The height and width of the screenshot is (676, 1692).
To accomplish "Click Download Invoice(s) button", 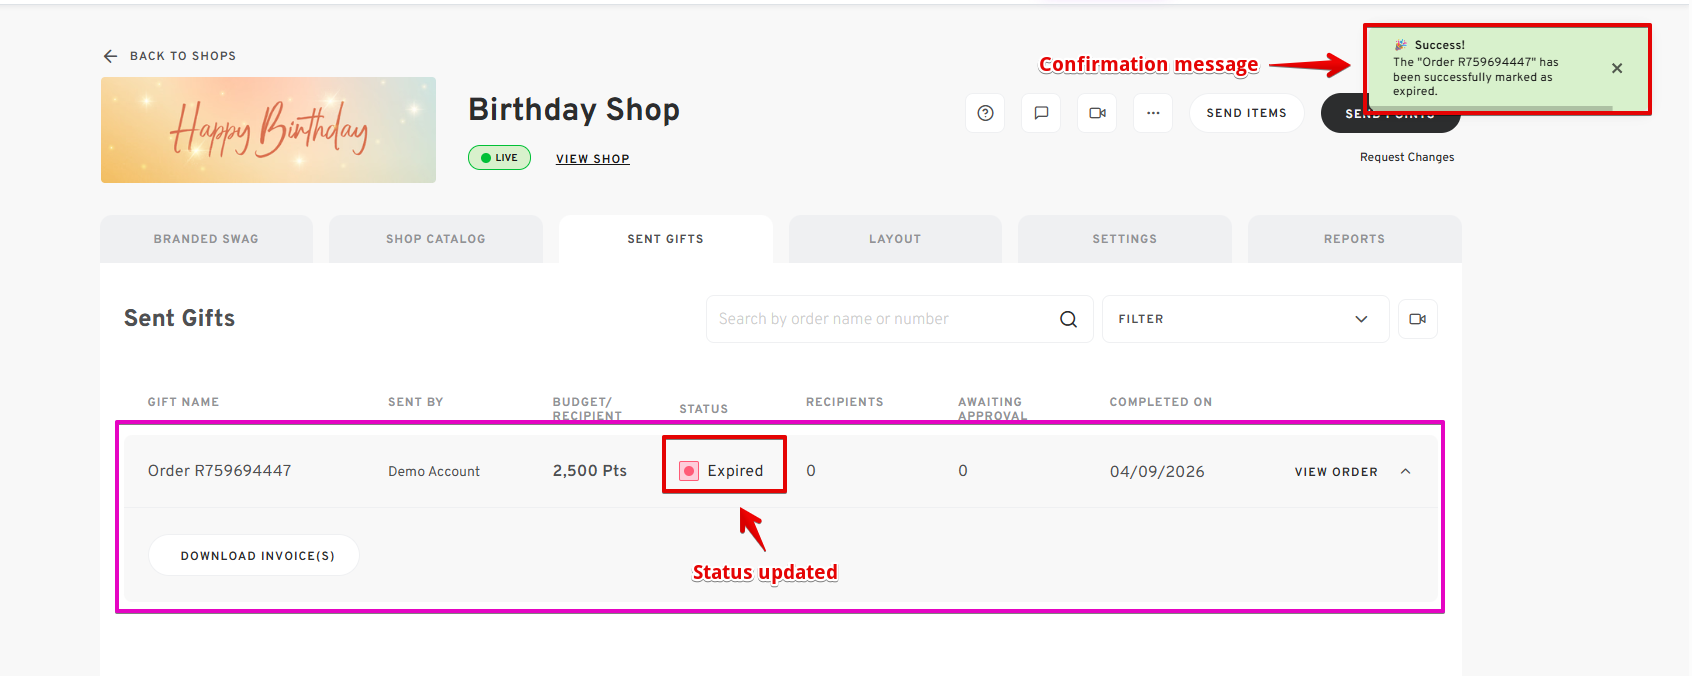I will click(x=257, y=555).
